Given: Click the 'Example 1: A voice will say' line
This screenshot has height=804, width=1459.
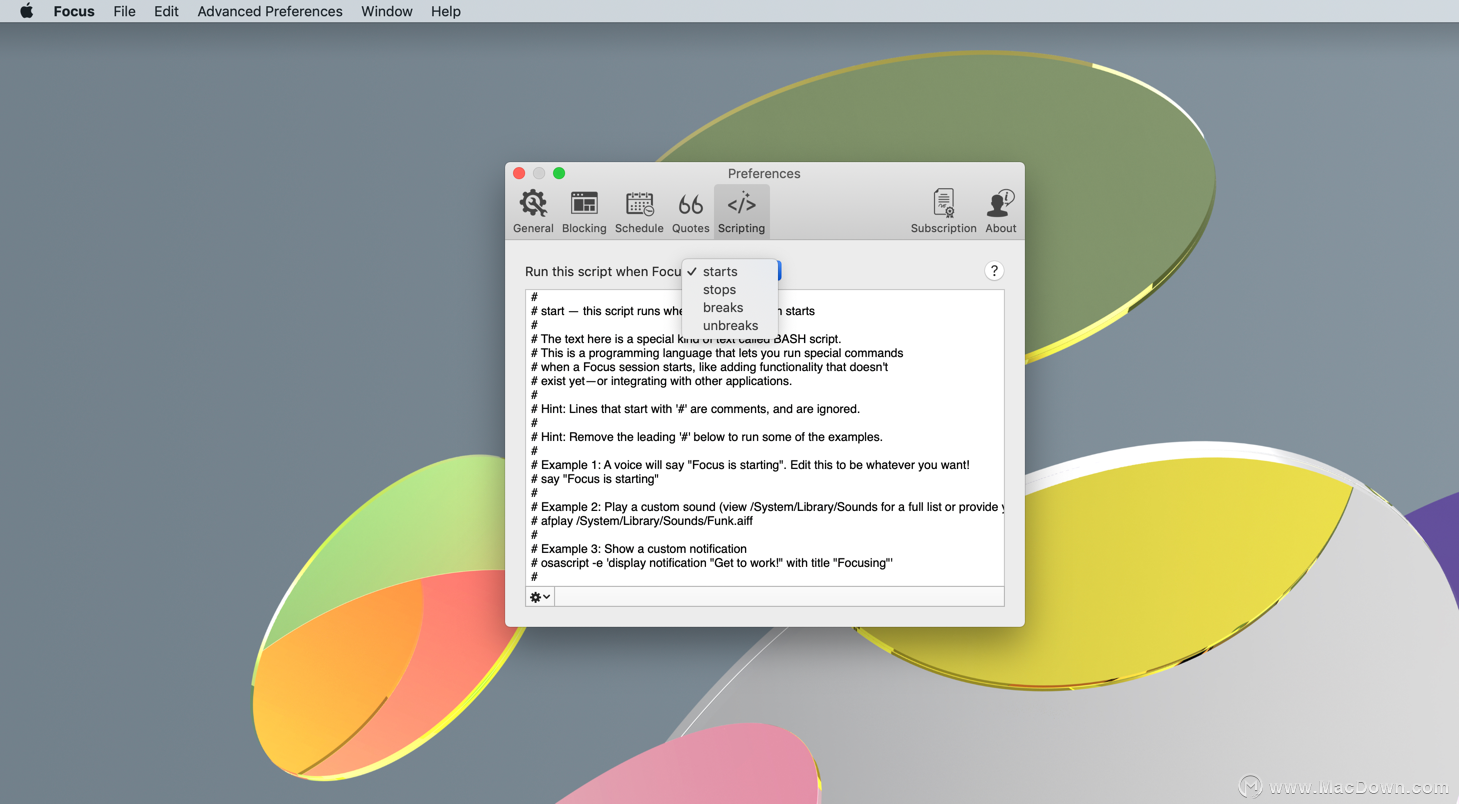Looking at the screenshot, I should pyautogui.click(x=750, y=465).
